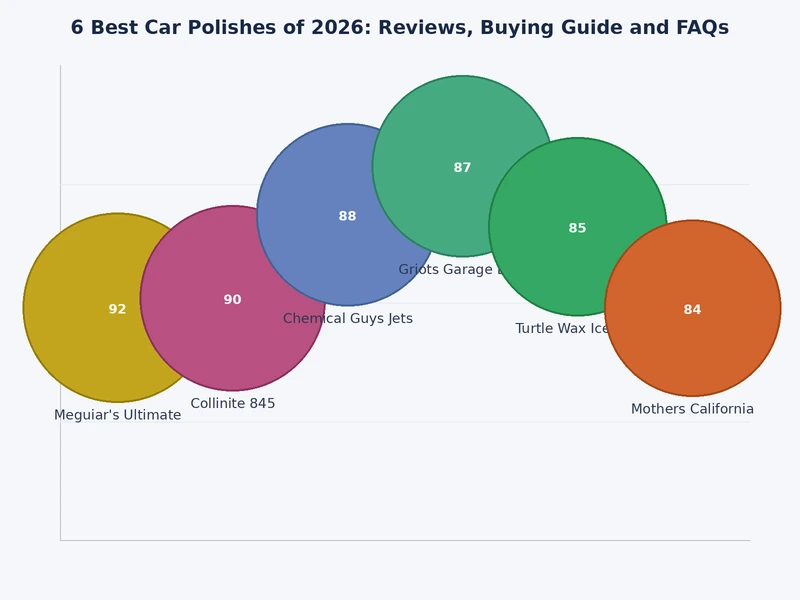Click the Chemical Guys Jets label
Image resolution: width=800 pixels, height=600 pixels.
tap(348, 318)
